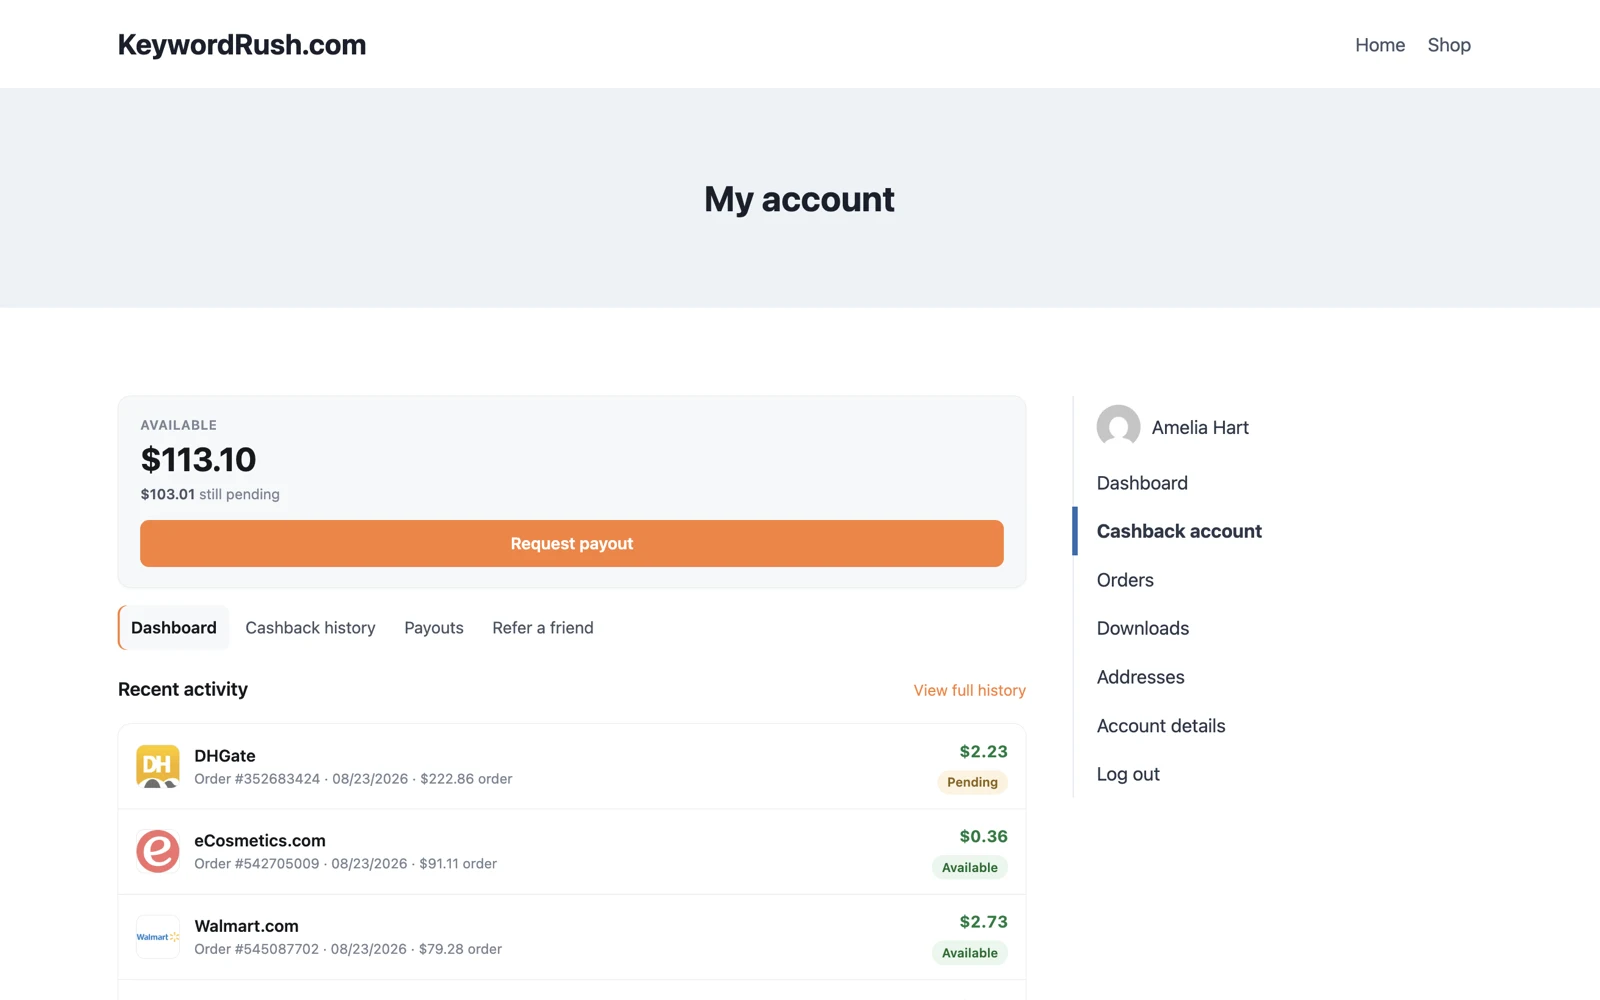The image size is (1600, 1000).
Task: Open Account details in sidebar
Action: tap(1161, 726)
